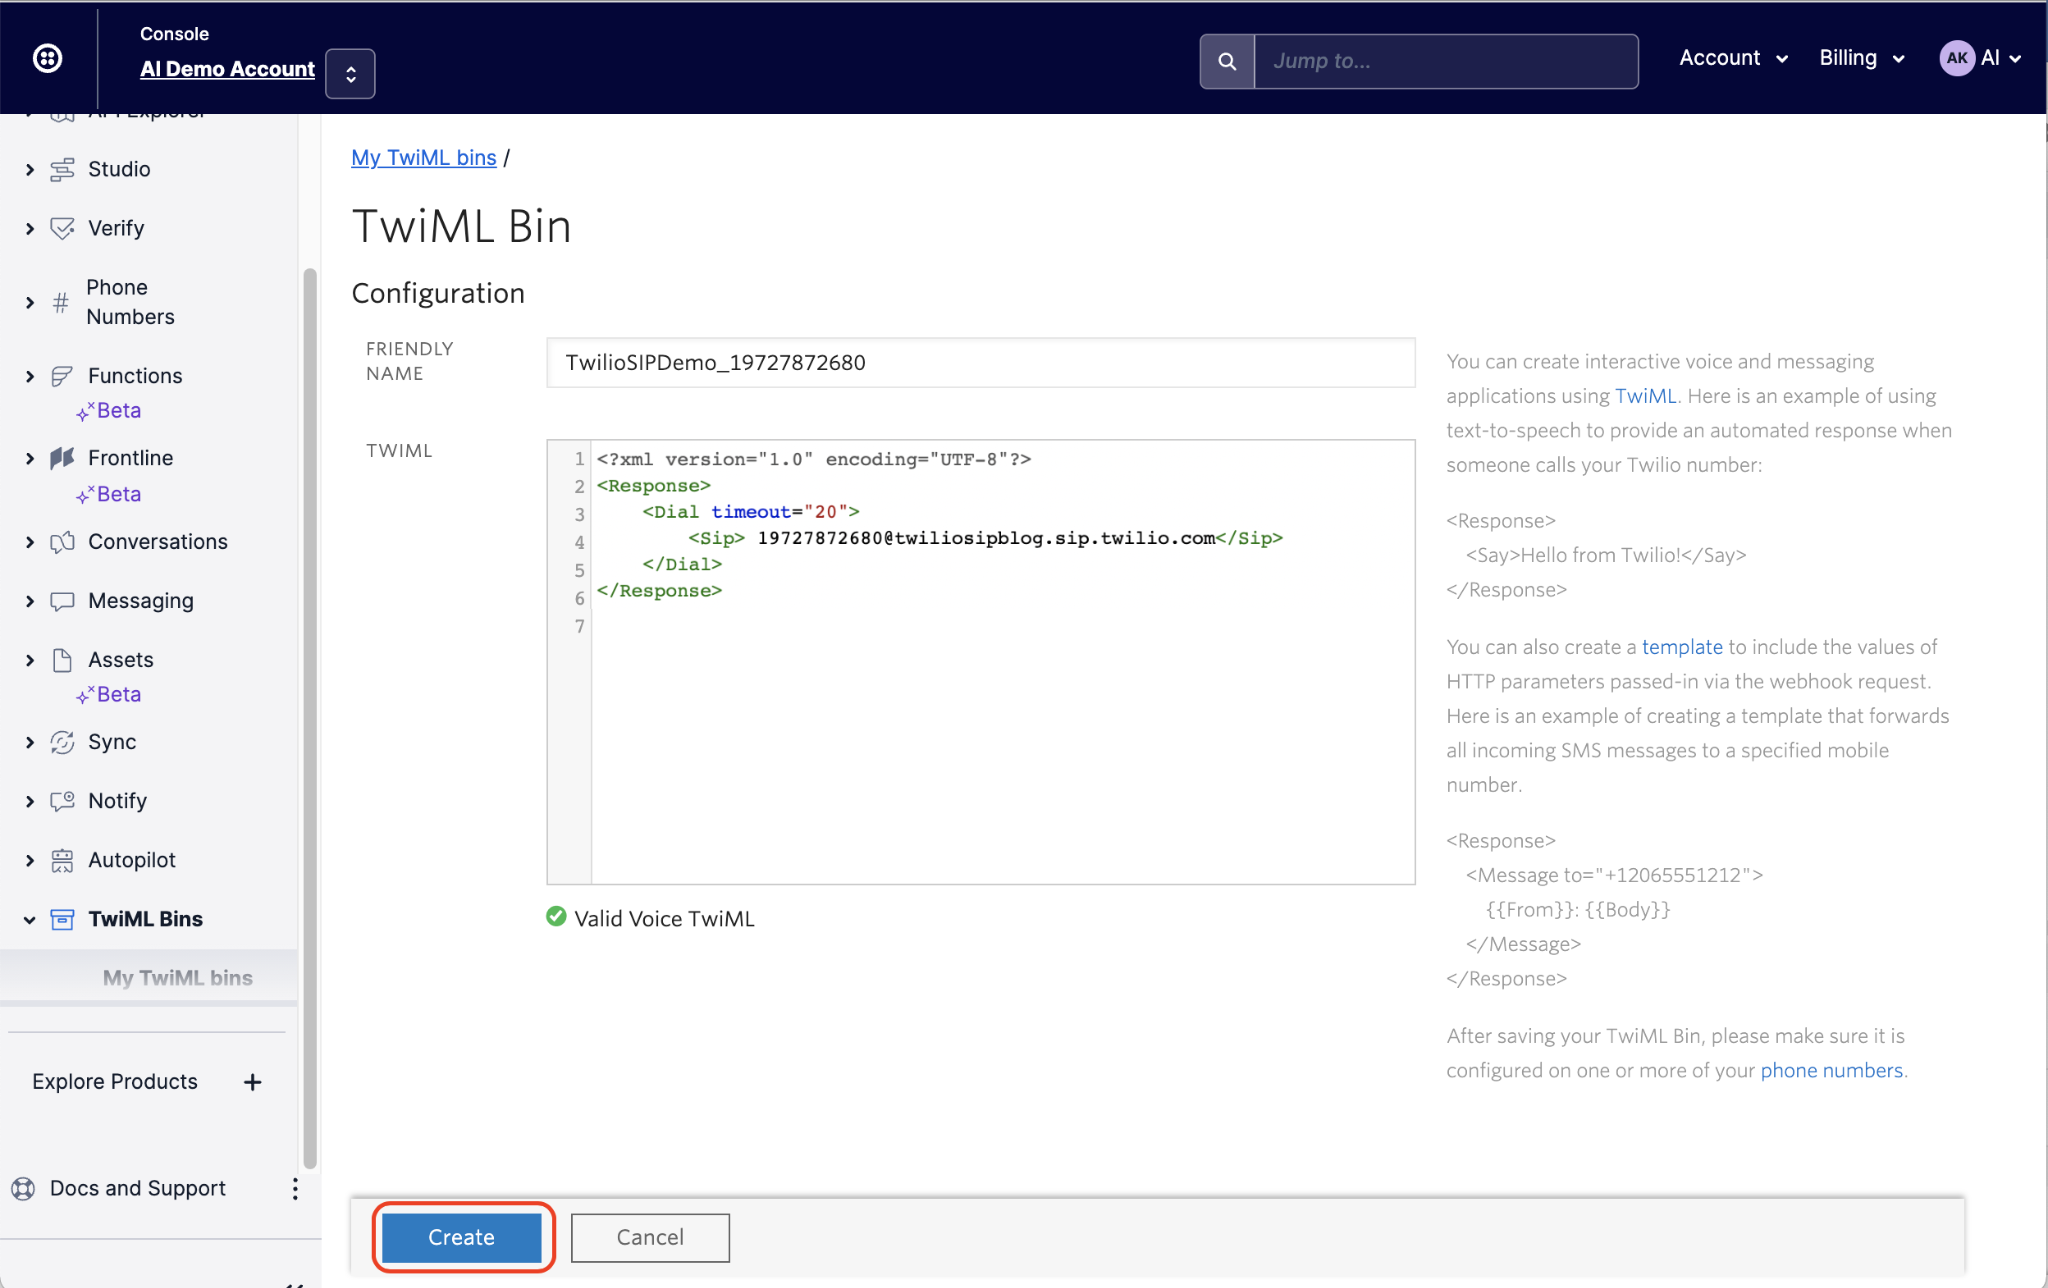The height and width of the screenshot is (1288, 2048).
Task: Expand the Notify section chevron
Action: (30, 802)
